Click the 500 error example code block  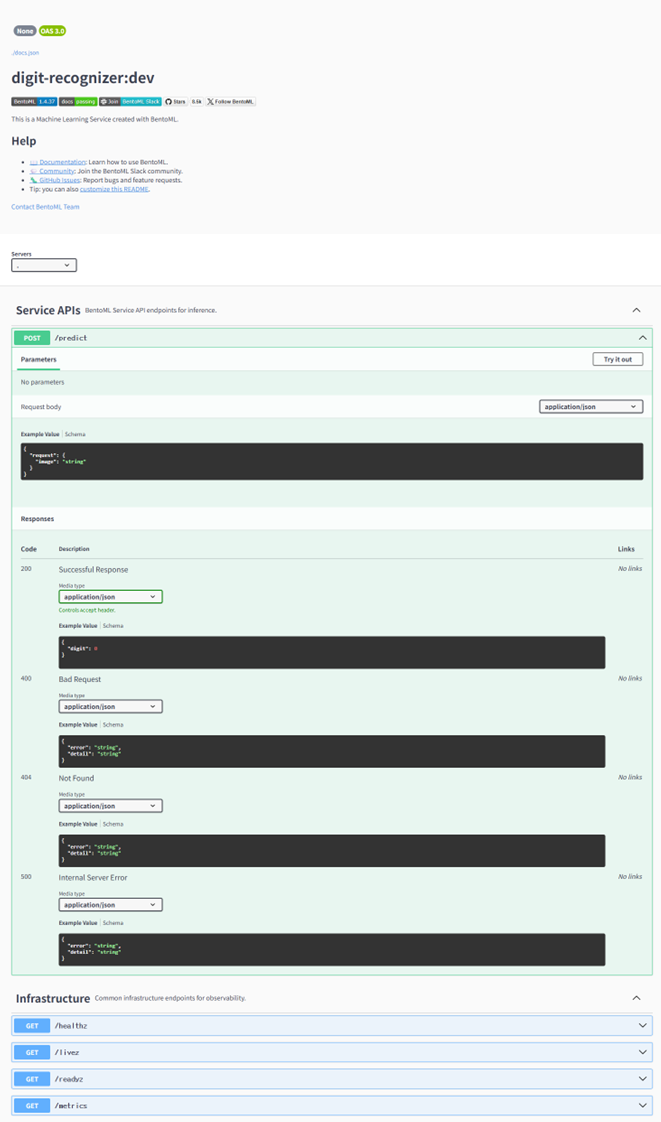331,950
